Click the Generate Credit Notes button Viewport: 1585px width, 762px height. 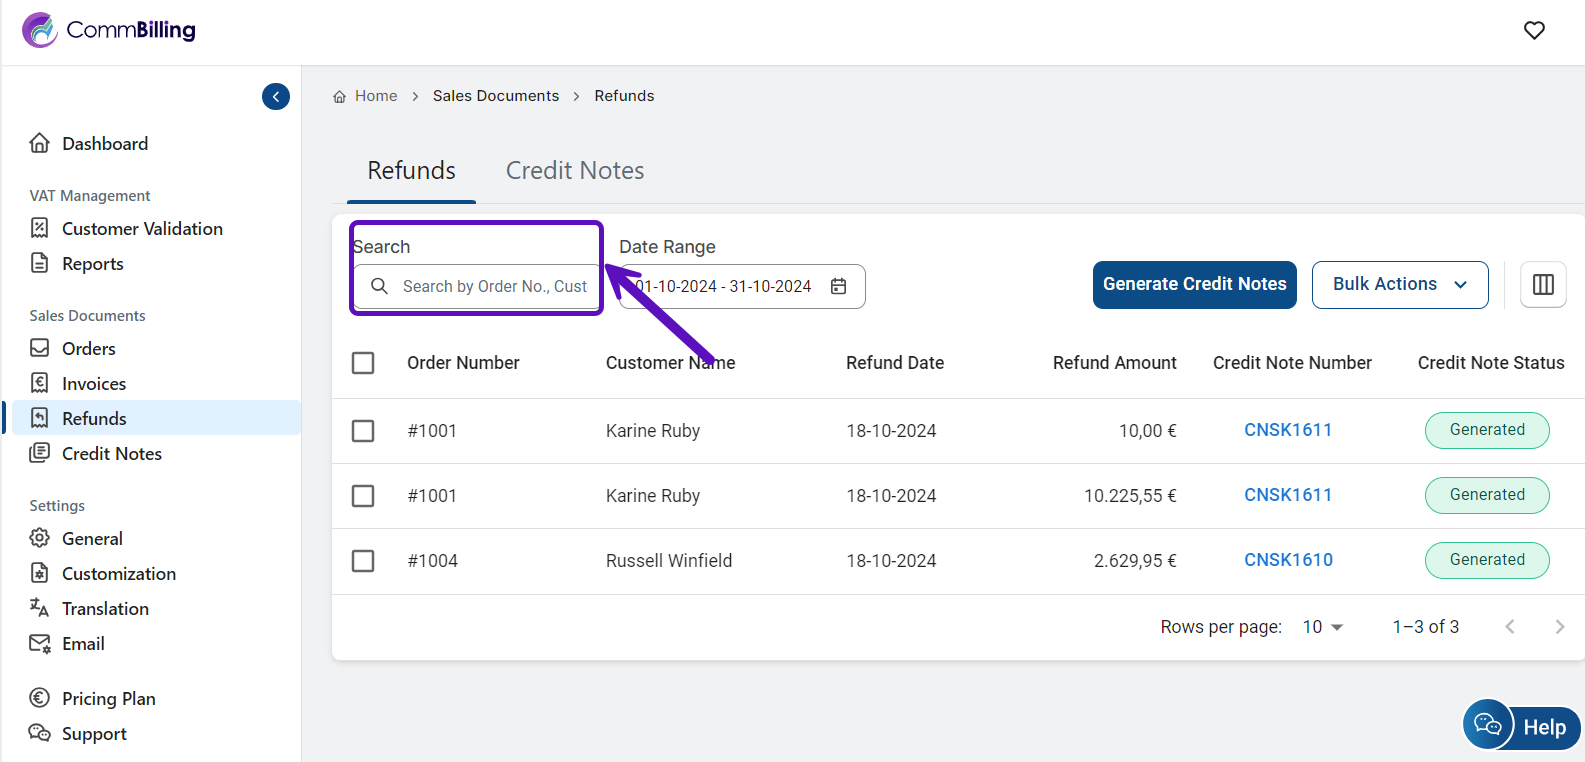click(x=1194, y=285)
